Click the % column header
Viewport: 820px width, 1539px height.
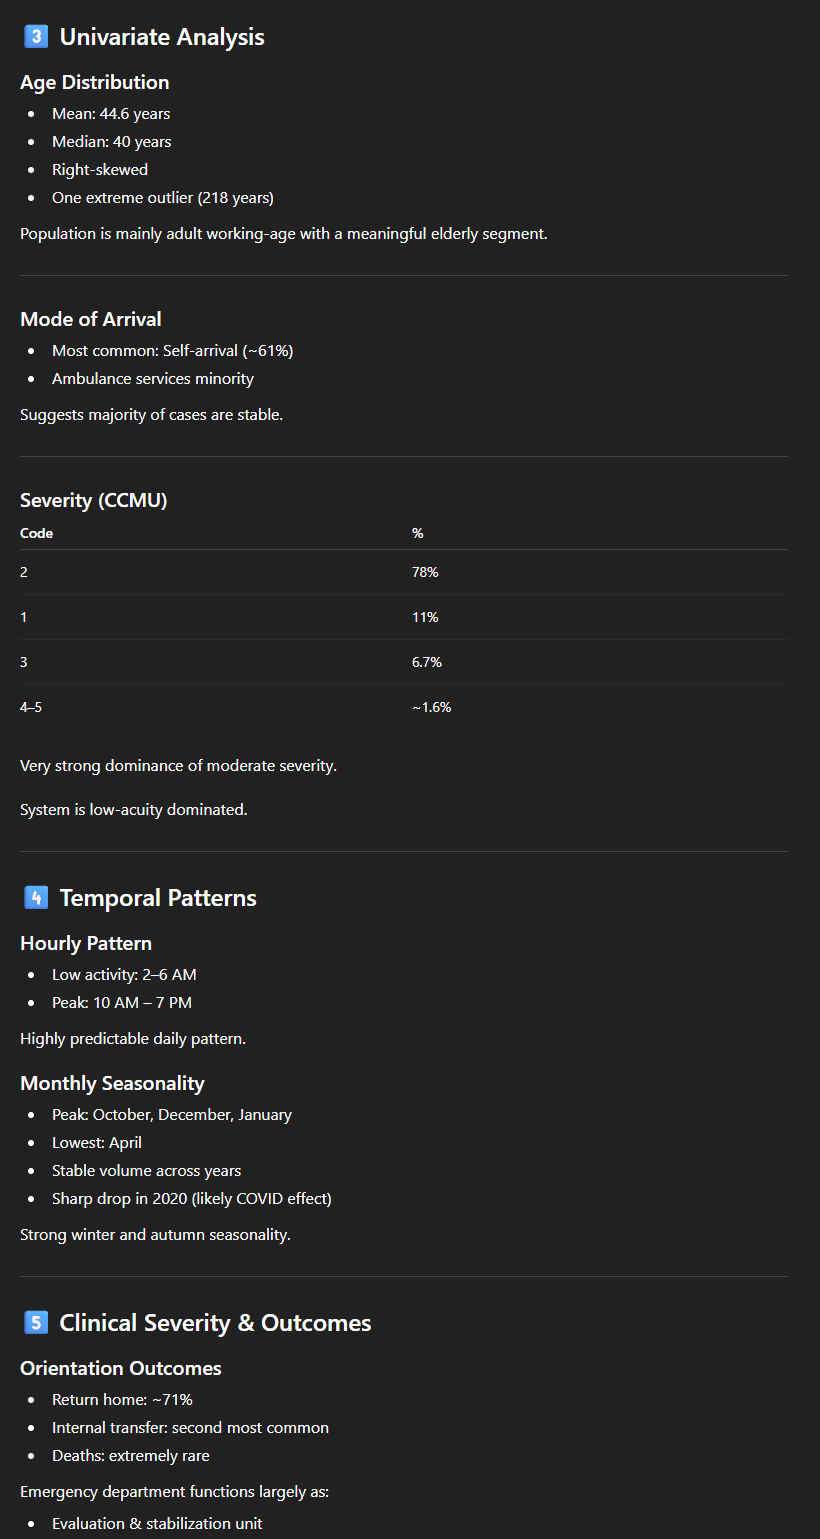(x=418, y=533)
